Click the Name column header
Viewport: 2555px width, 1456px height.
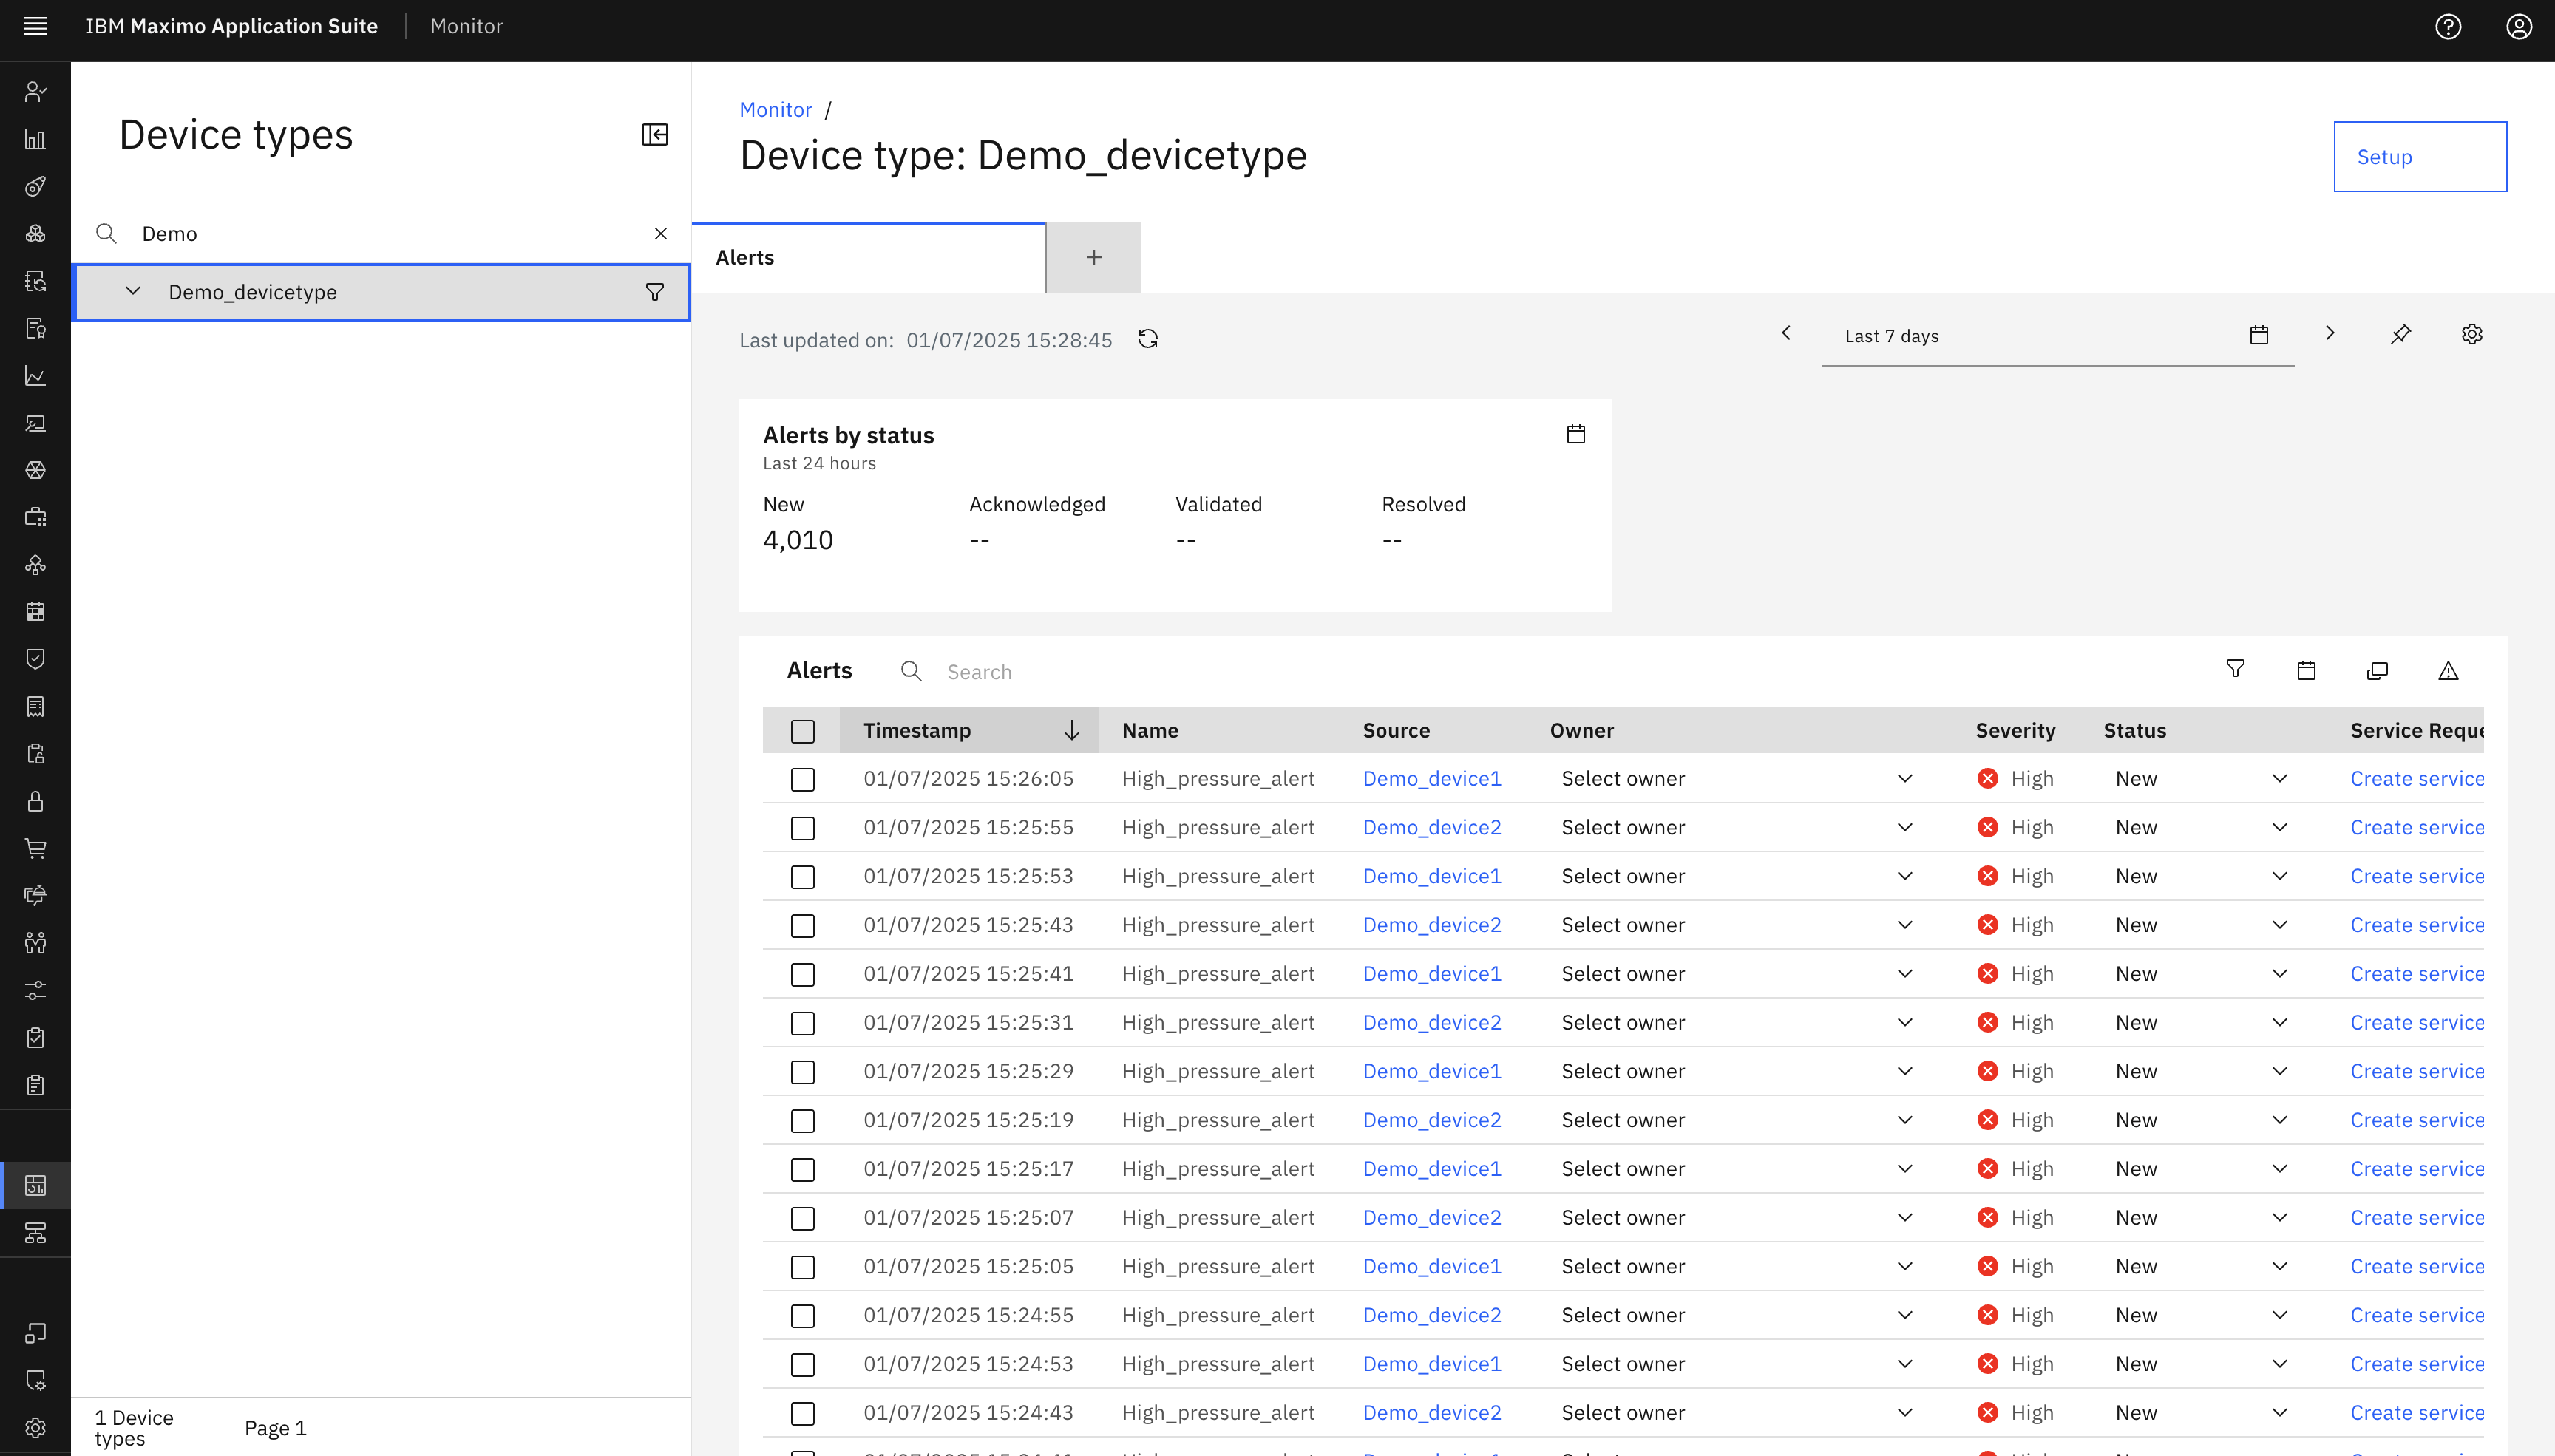coord(1150,730)
